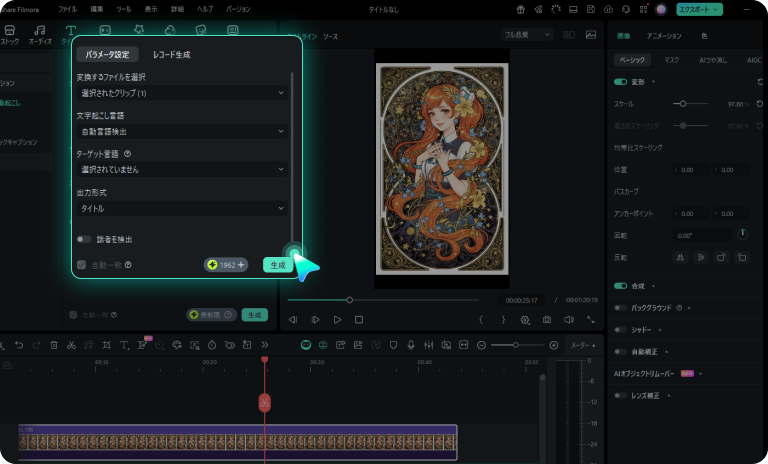The image size is (768, 464).
Task: Click the stop button in preview
Action: coord(359,320)
